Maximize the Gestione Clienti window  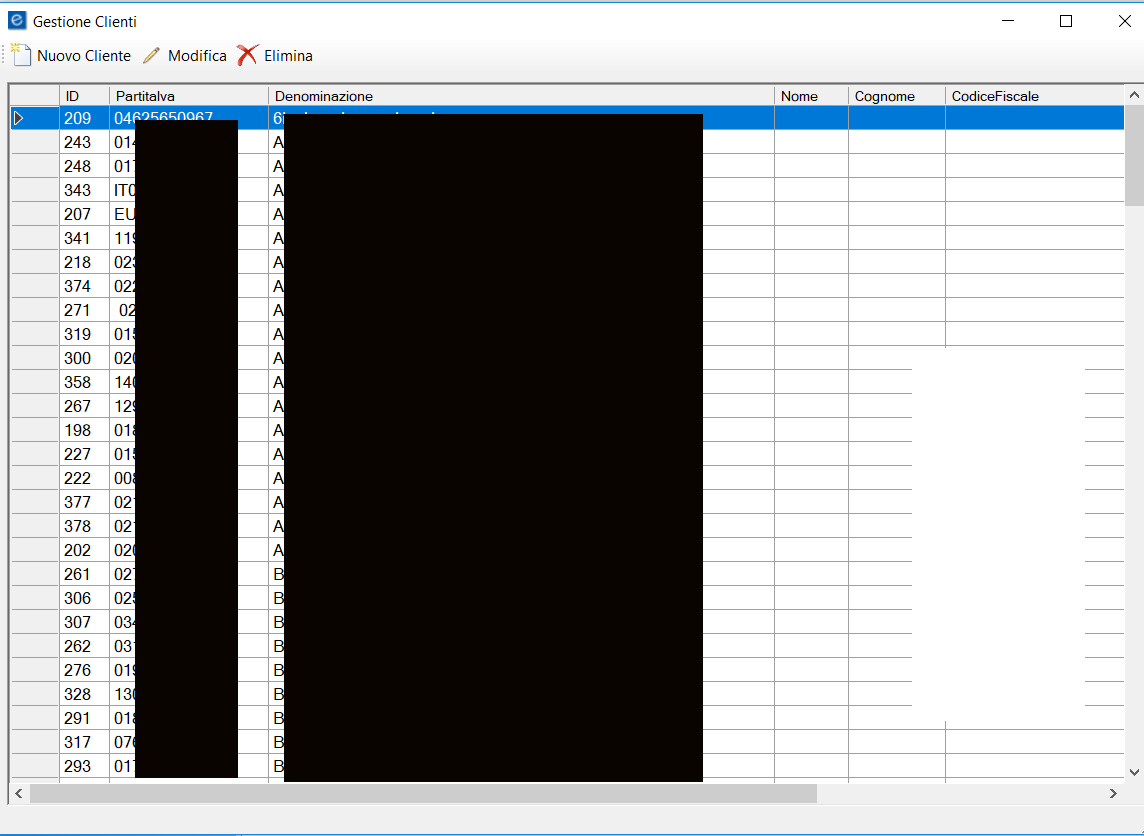(x=1066, y=21)
